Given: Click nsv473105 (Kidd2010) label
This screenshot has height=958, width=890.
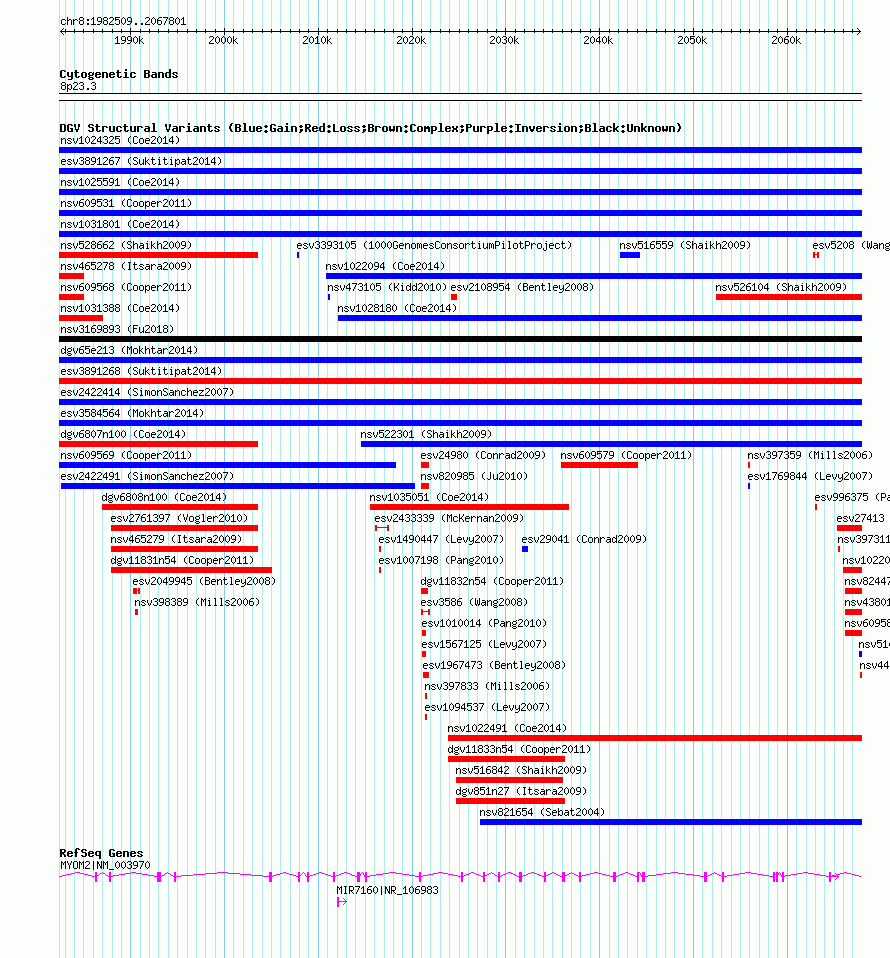Looking at the screenshot, I should coord(387,287).
